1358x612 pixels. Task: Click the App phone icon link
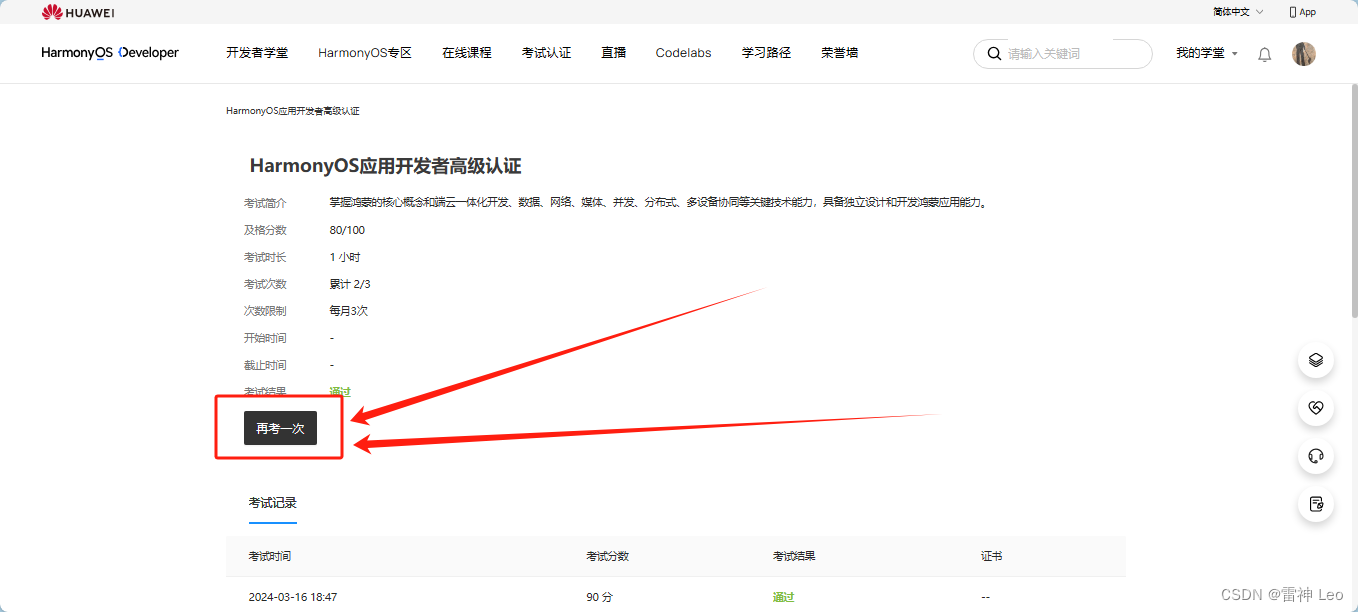pos(1302,12)
